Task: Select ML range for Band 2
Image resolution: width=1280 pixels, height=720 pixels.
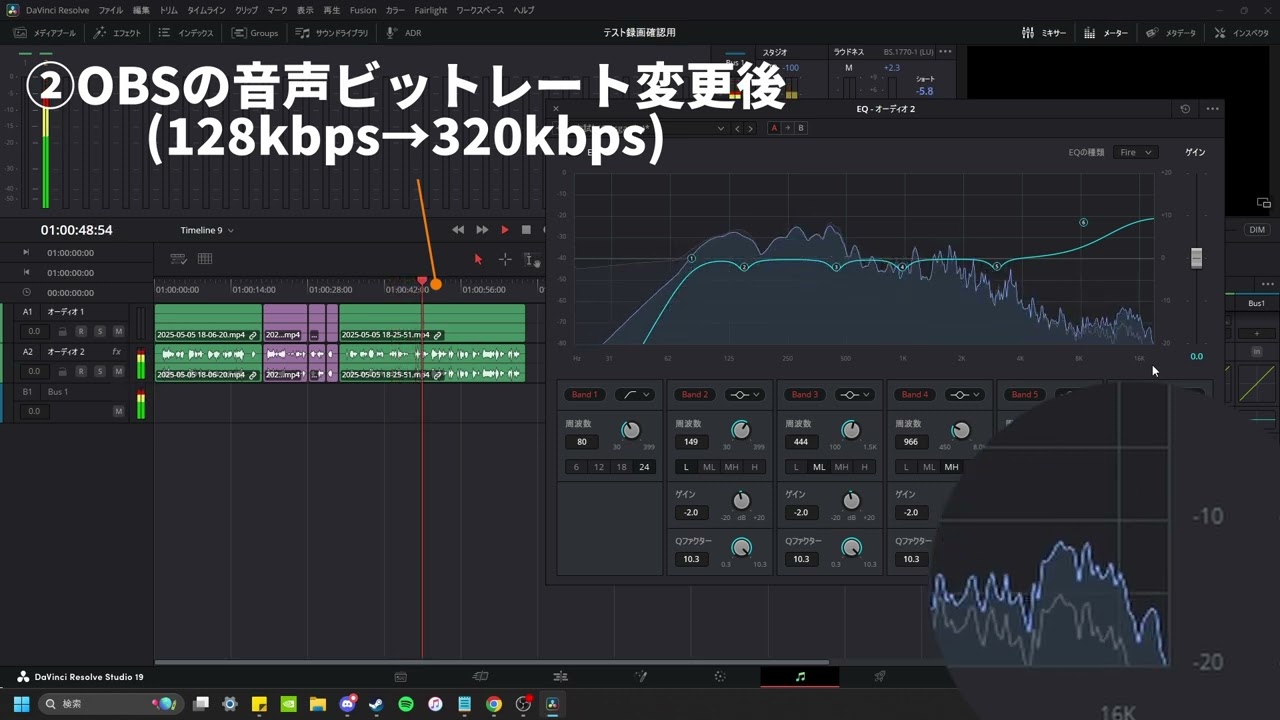Action: click(709, 467)
